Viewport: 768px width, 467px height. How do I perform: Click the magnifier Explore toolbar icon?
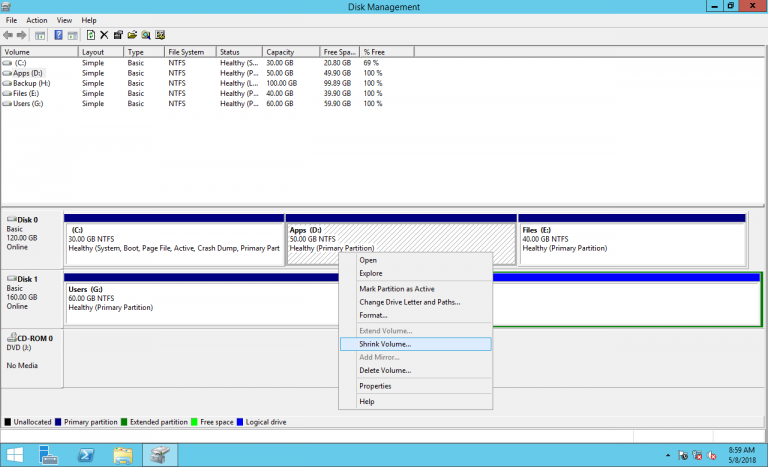(x=146, y=35)
